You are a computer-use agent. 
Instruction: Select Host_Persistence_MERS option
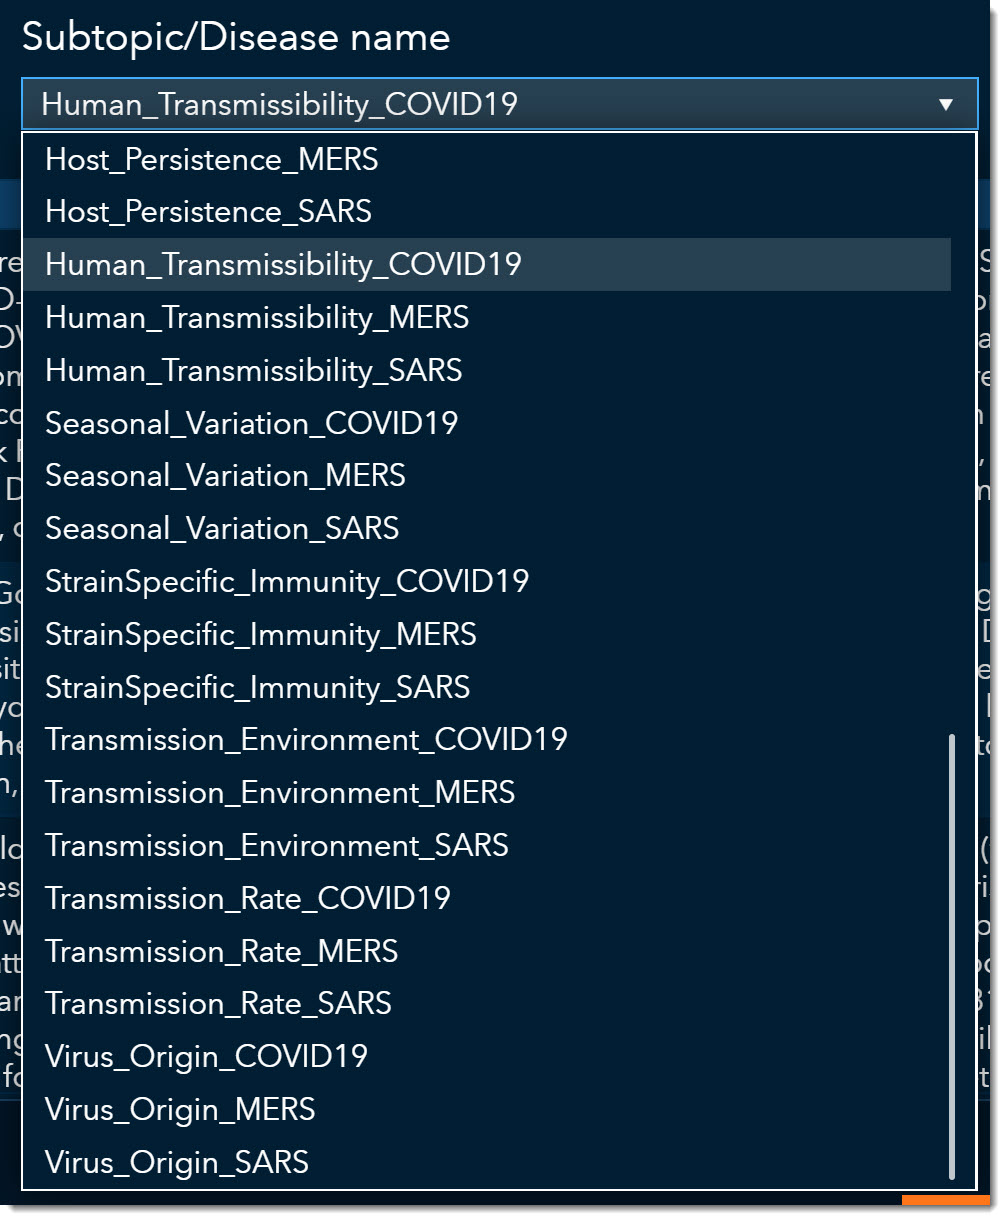[x=212, y=159]
